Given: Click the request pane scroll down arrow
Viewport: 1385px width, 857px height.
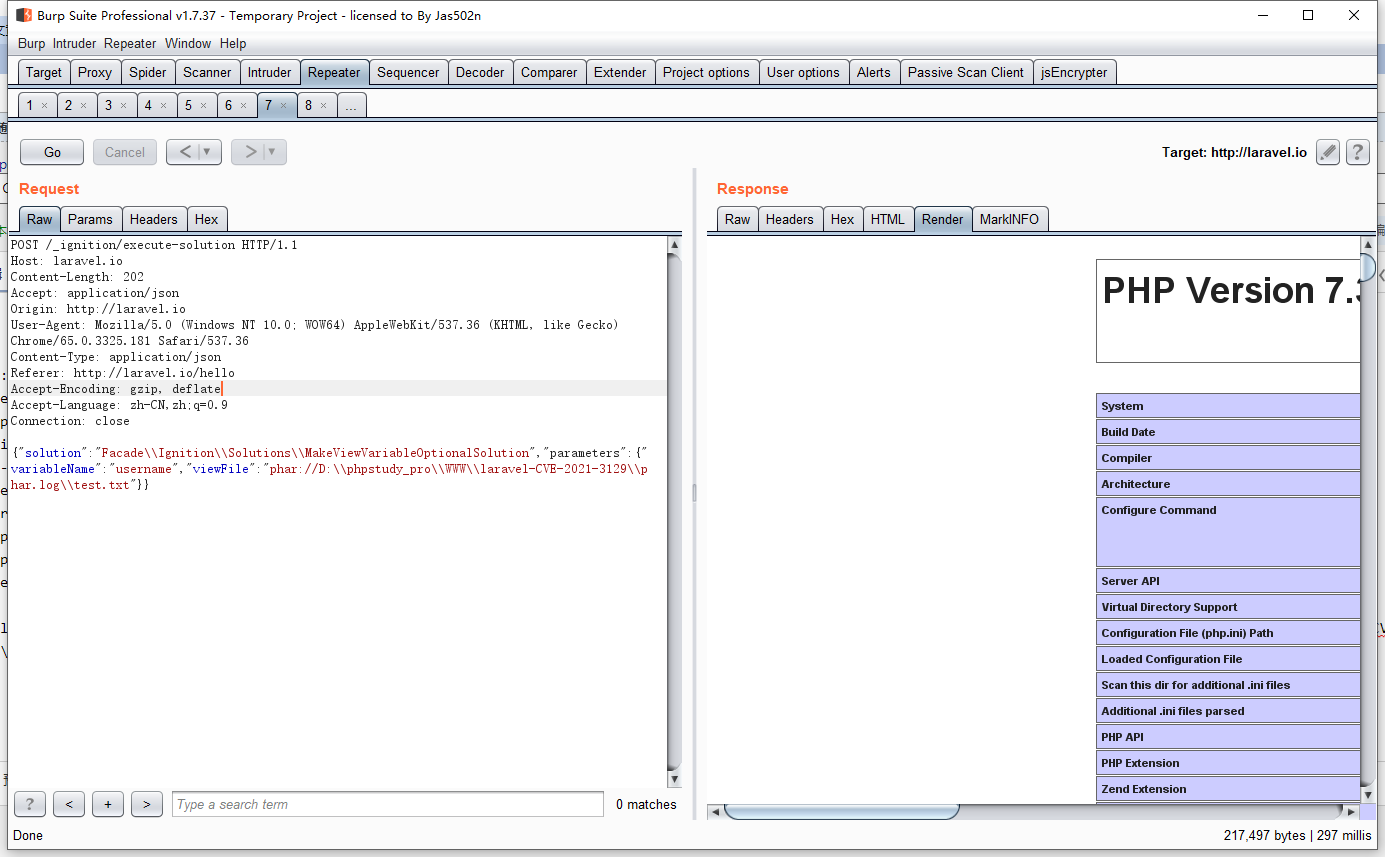Looking at the screenshot, I should coord(674,779).
